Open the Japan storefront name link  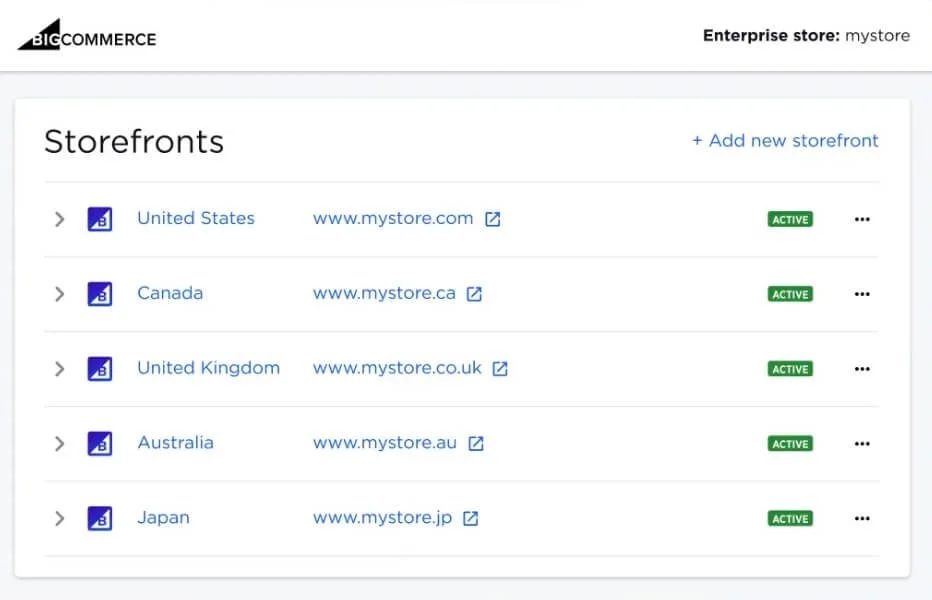tap(163, 519)
